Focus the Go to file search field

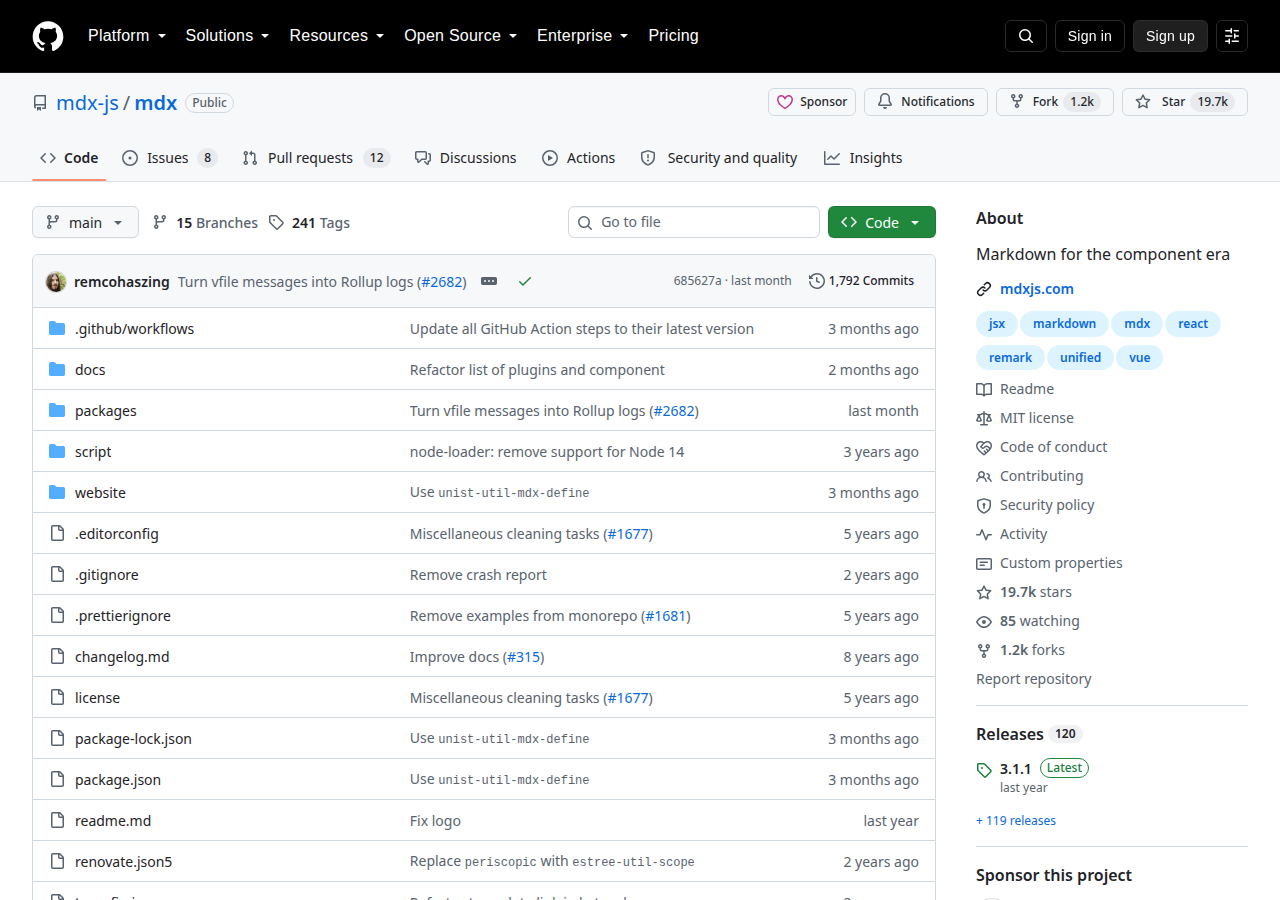(x=694, y=222)
